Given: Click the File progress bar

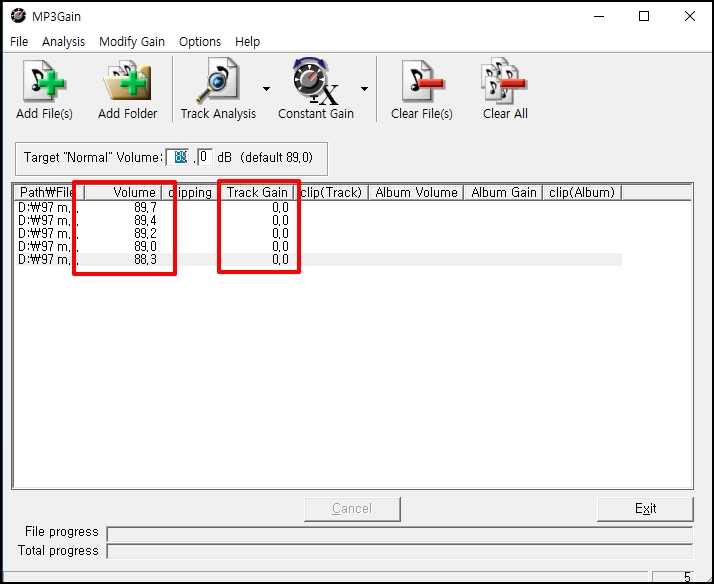Looking at the screenshot, I should [399, 533].
